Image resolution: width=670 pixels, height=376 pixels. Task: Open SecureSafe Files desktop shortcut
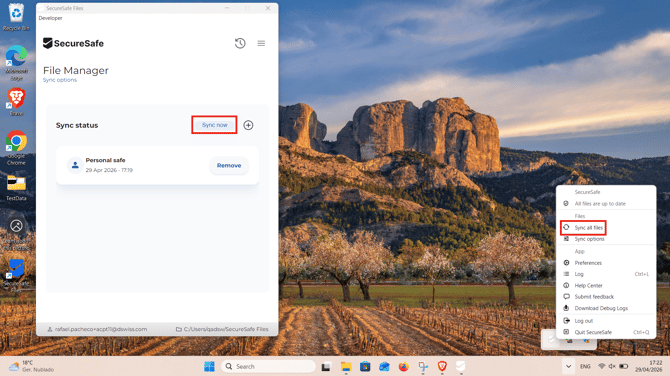coord(16,275)
